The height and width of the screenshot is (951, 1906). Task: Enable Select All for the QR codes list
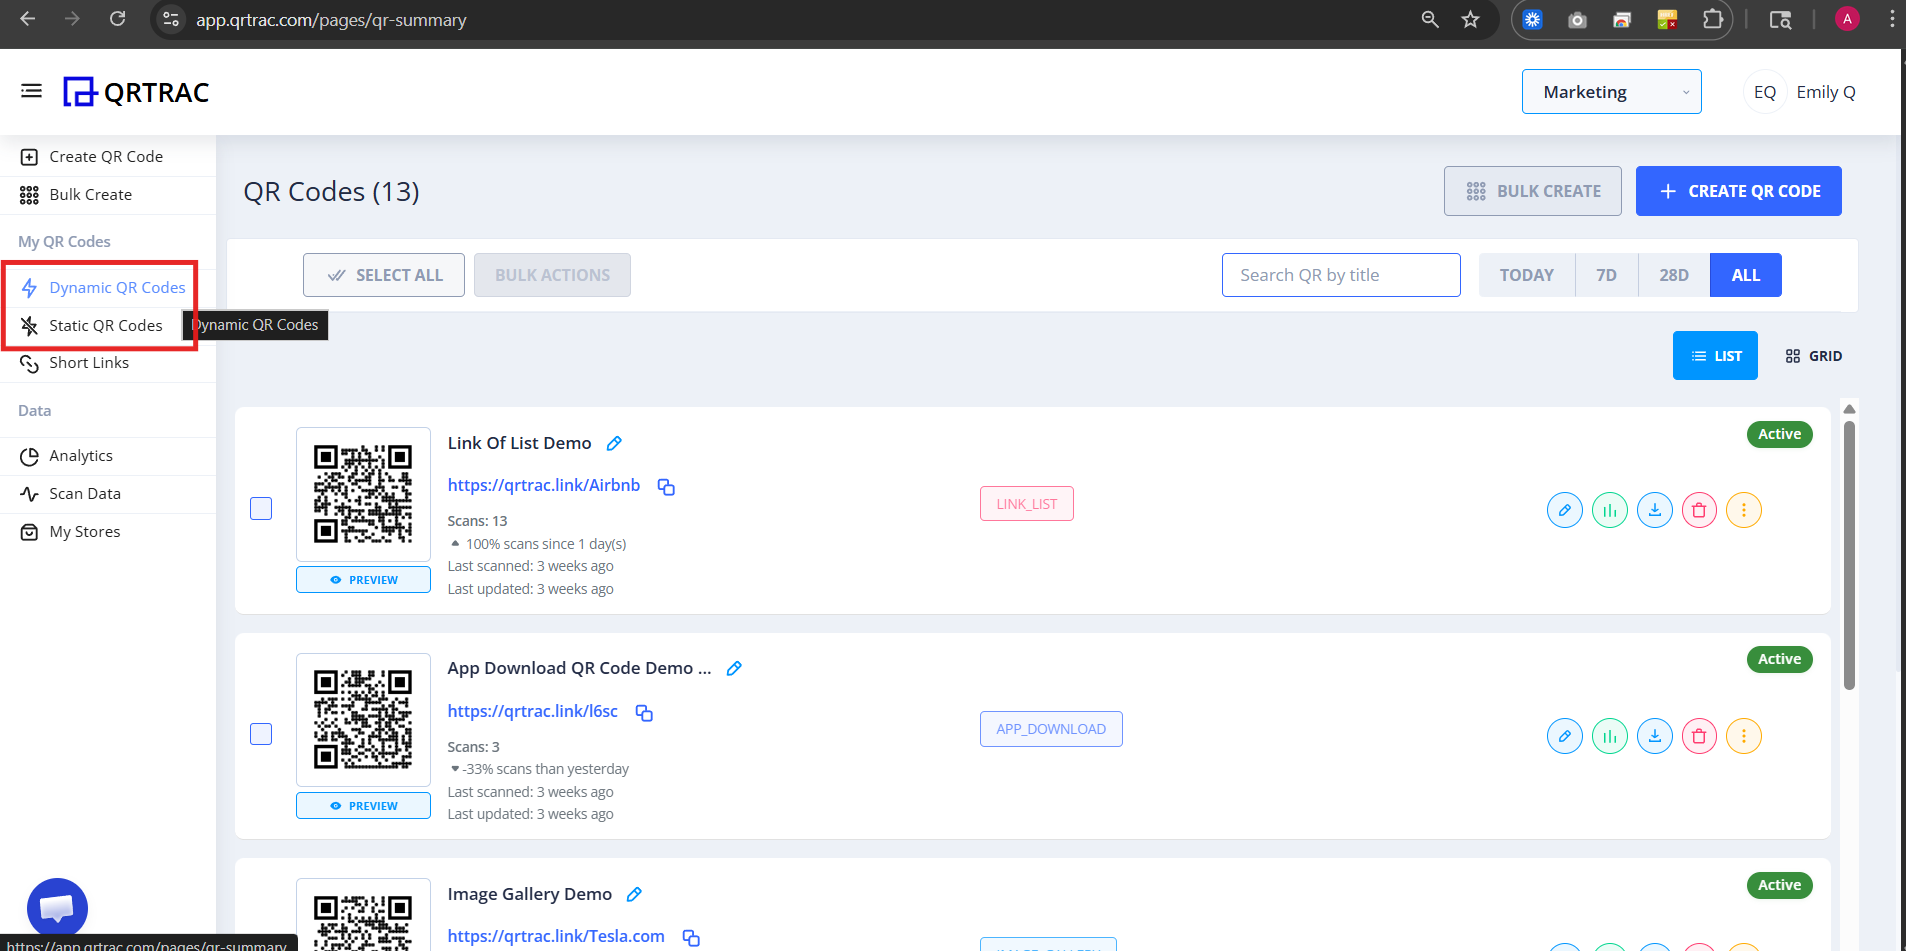(383, 274)
